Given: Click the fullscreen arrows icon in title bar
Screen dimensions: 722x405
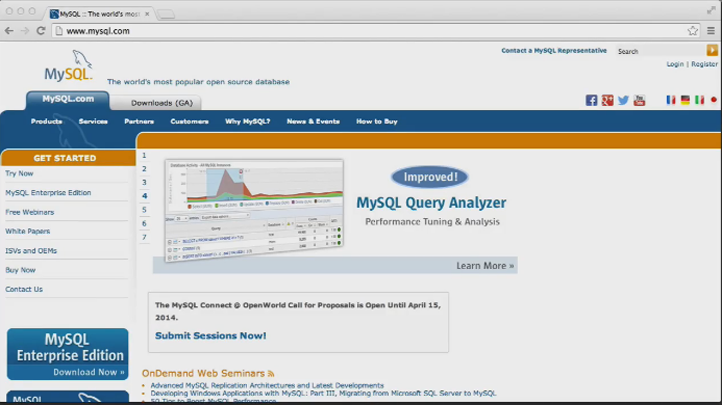Looking at the screenshot, I should (x=711, y=10).
